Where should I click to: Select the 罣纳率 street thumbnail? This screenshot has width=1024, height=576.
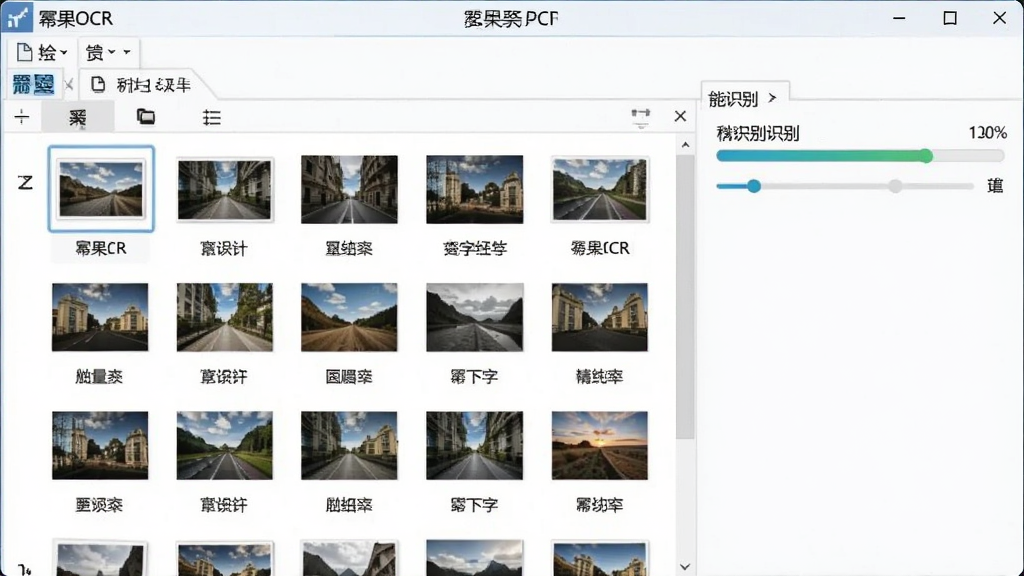pos(349,189)
